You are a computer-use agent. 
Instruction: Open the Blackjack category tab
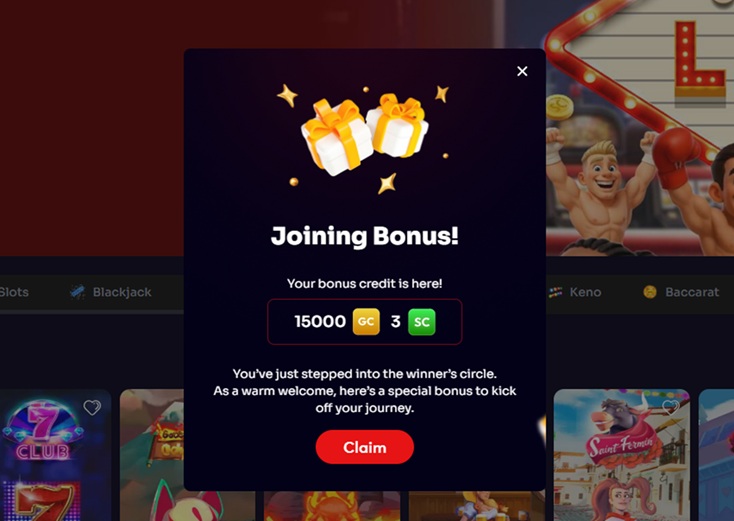coord(110,292)
